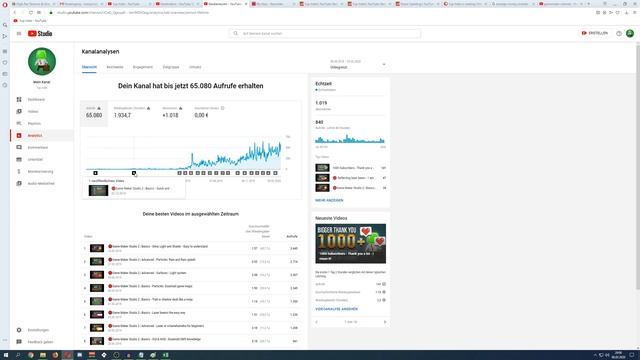Select the Abonnenten +1.018 metric card
The height and width of the screenshot is (360, 640).
172,113
